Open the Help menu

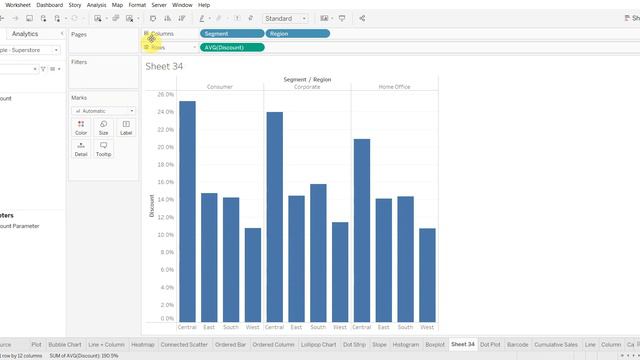[204, 5]
